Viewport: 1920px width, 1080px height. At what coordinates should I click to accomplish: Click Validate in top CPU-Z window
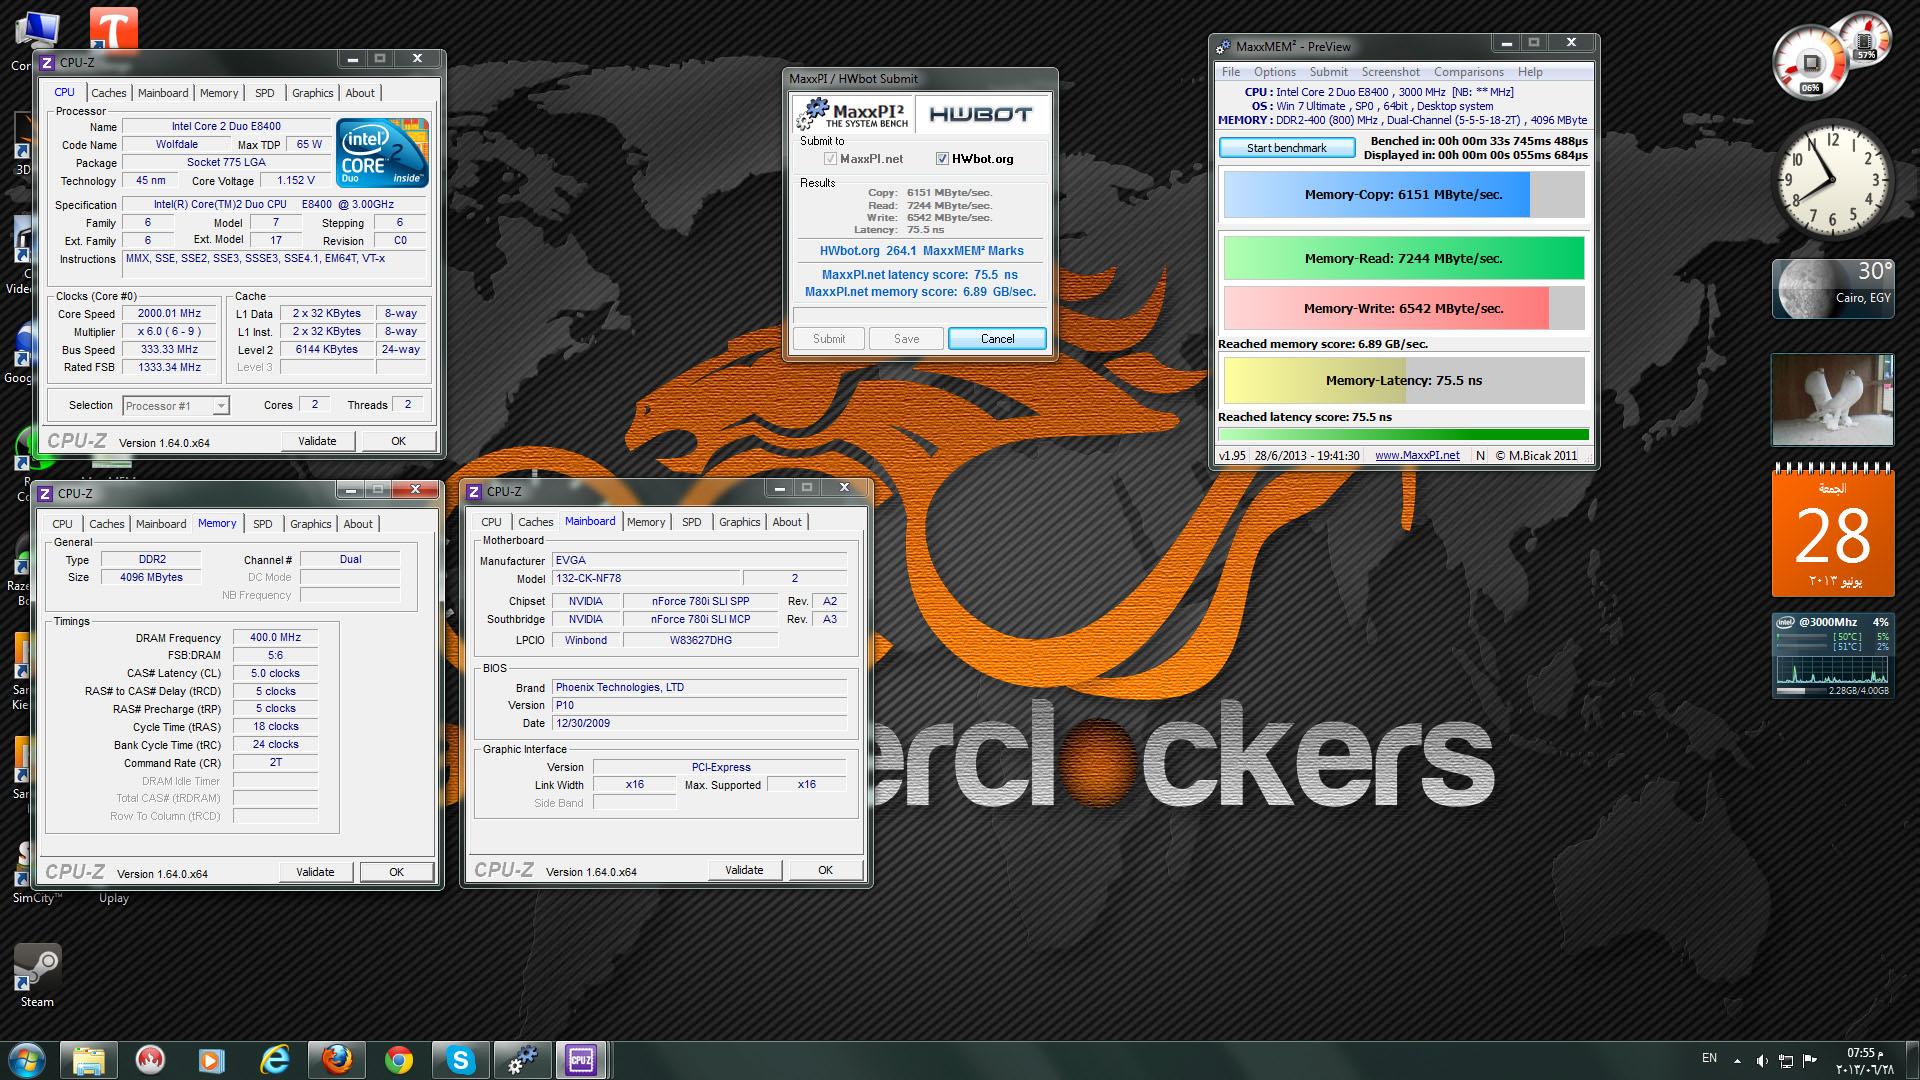(317, 441)
